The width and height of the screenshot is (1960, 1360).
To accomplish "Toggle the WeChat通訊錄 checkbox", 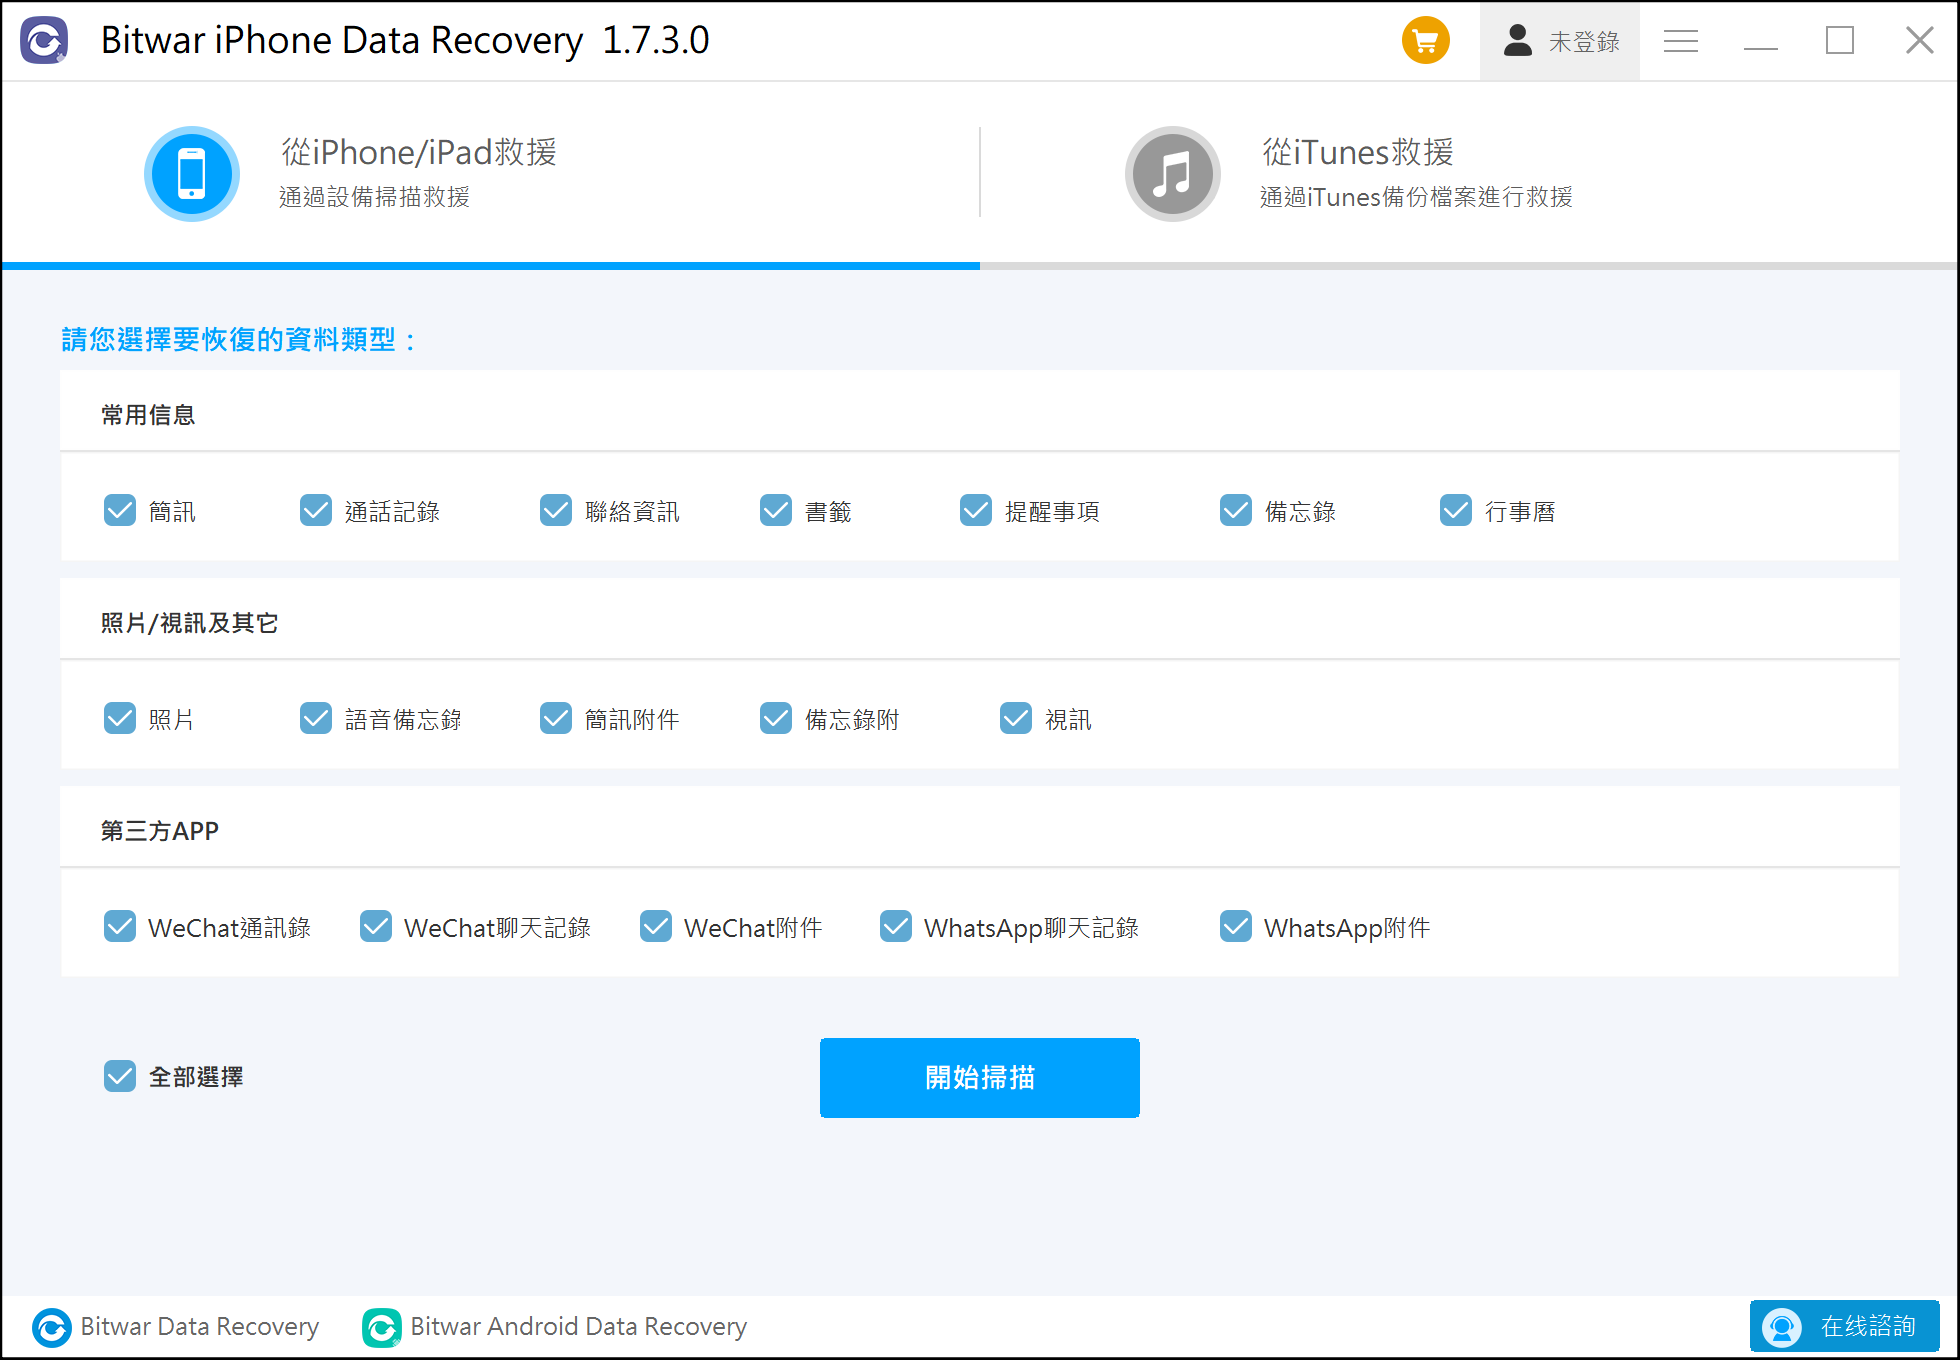I will click(x=120, y=926).
